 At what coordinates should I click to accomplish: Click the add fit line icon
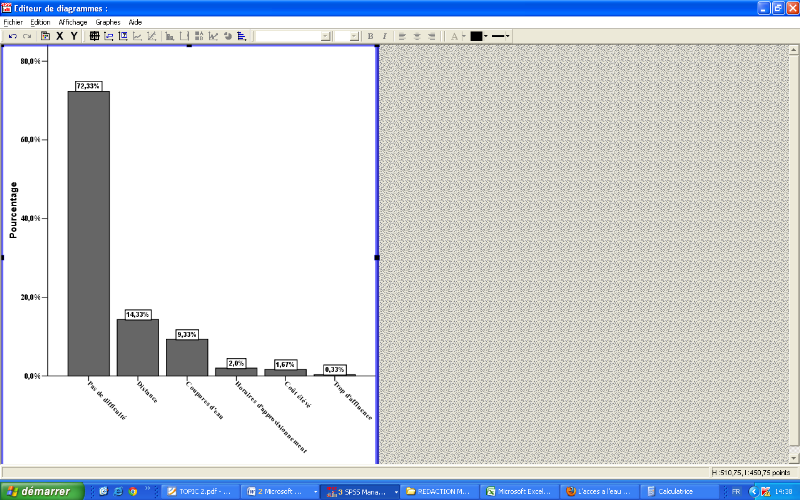(x=152, y=36)
